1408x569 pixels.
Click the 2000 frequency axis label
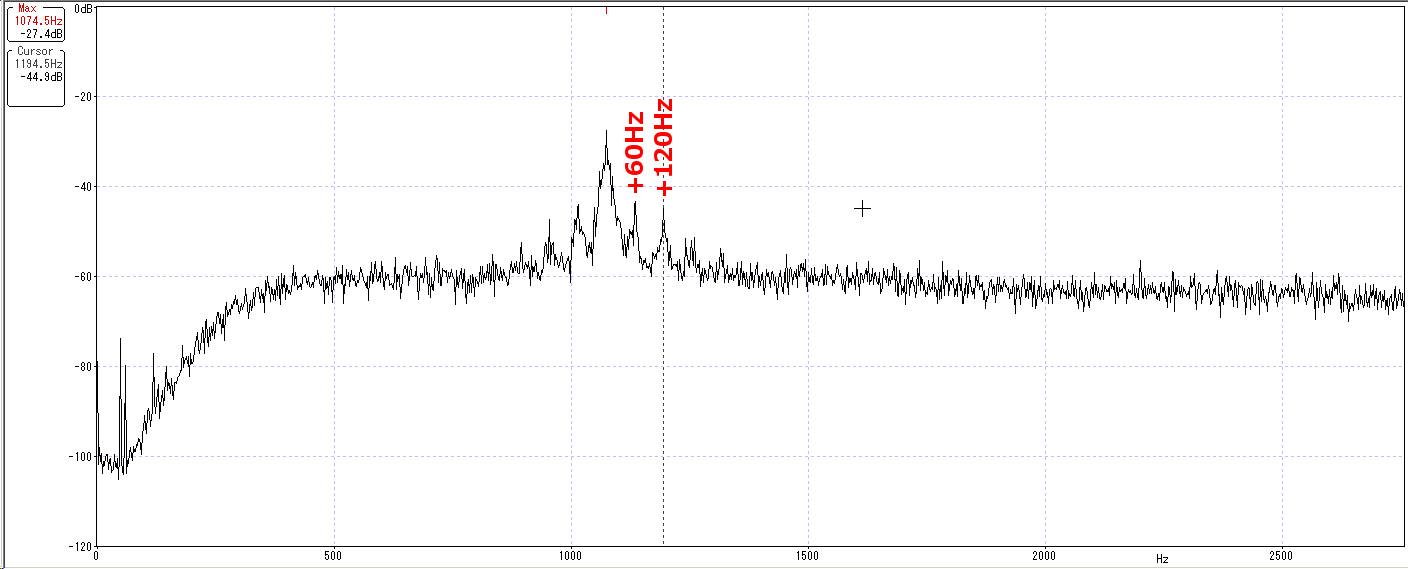click(x=1044, y=555)
